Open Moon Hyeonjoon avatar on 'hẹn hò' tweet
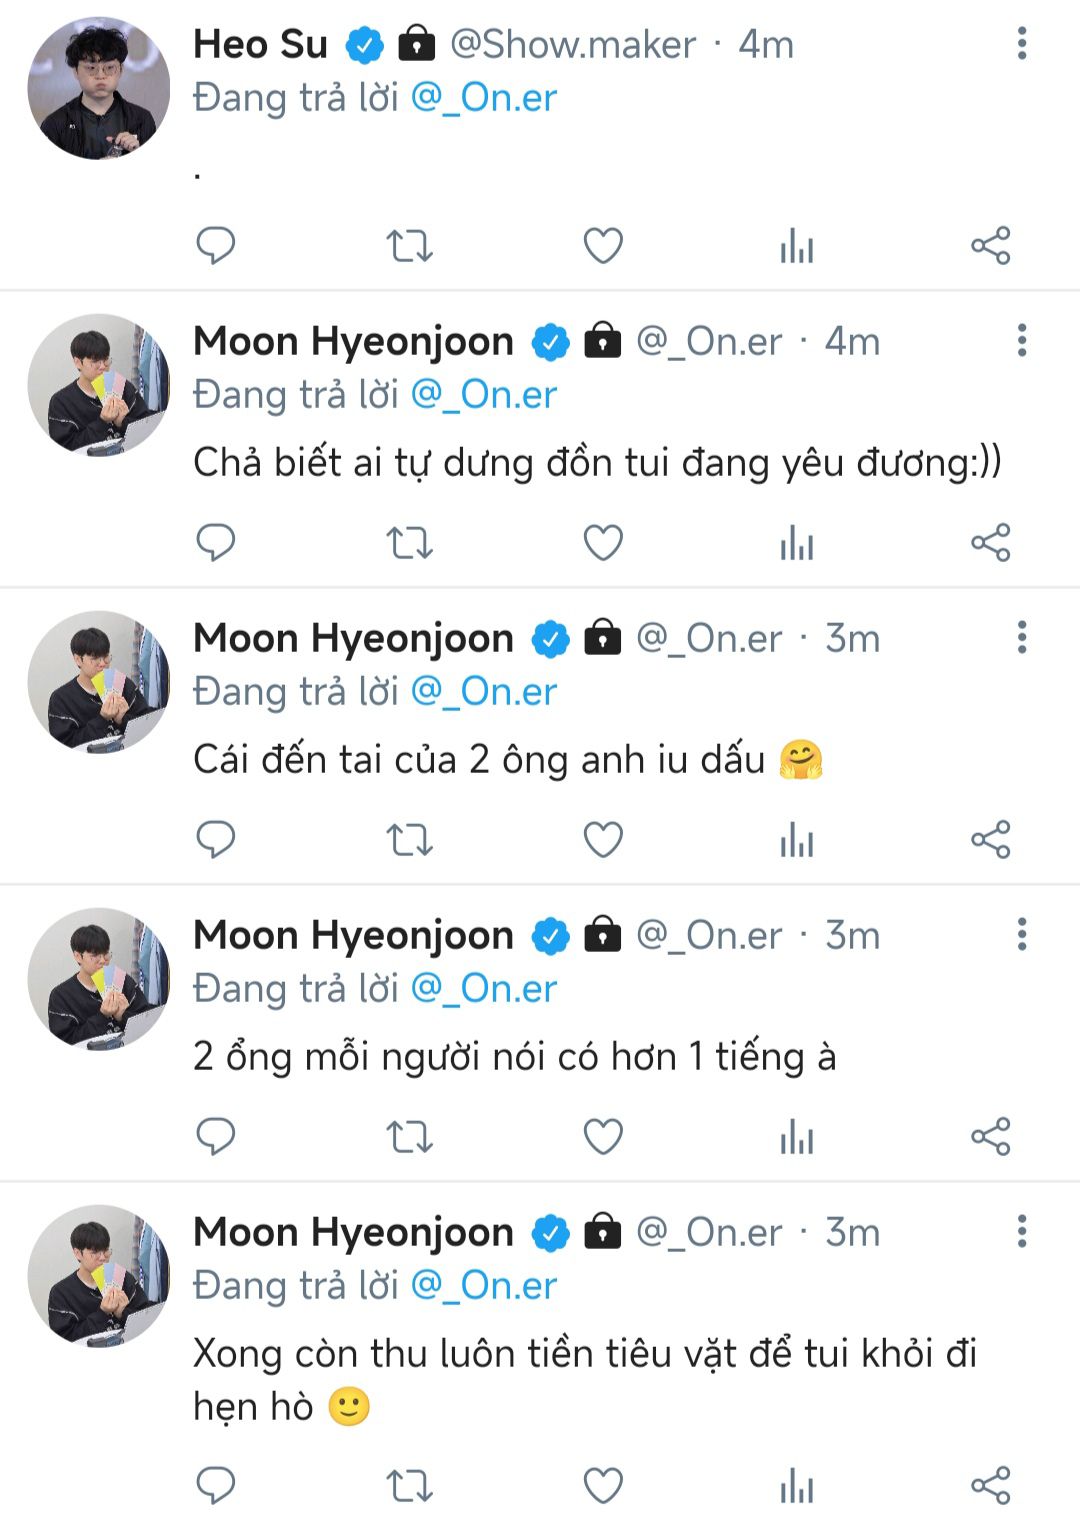The width and height of the screenshot is (1080, 1525). 98,1276
